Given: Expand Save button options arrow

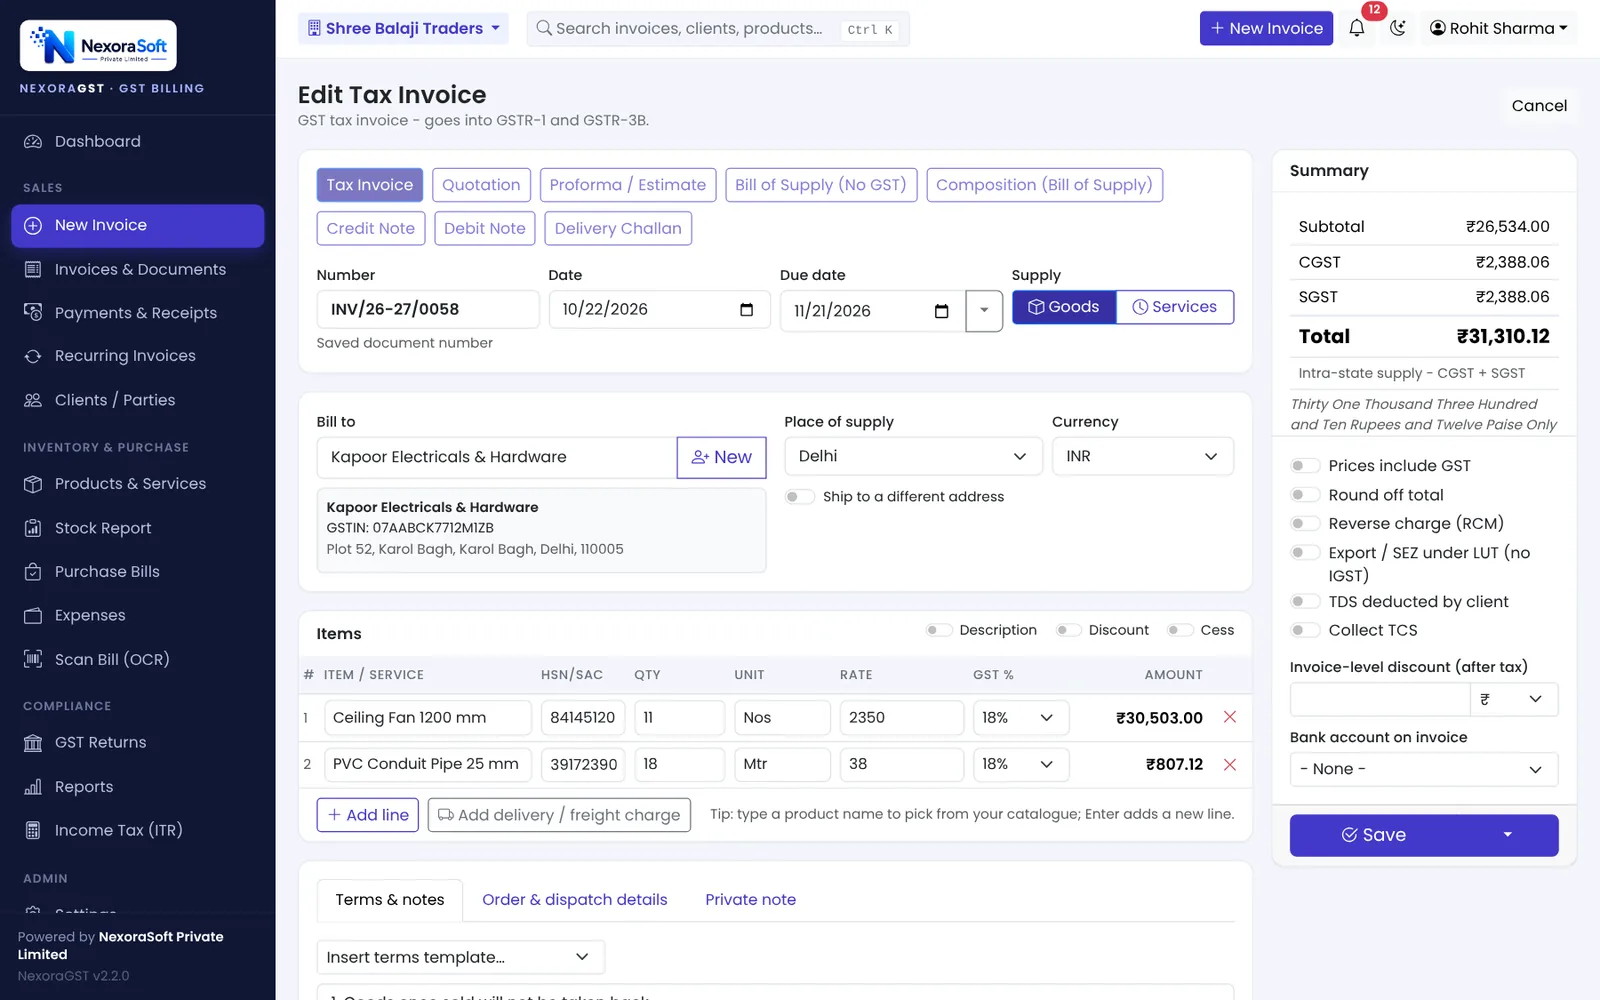Looking at the screenshot, I should point(1508,835).
